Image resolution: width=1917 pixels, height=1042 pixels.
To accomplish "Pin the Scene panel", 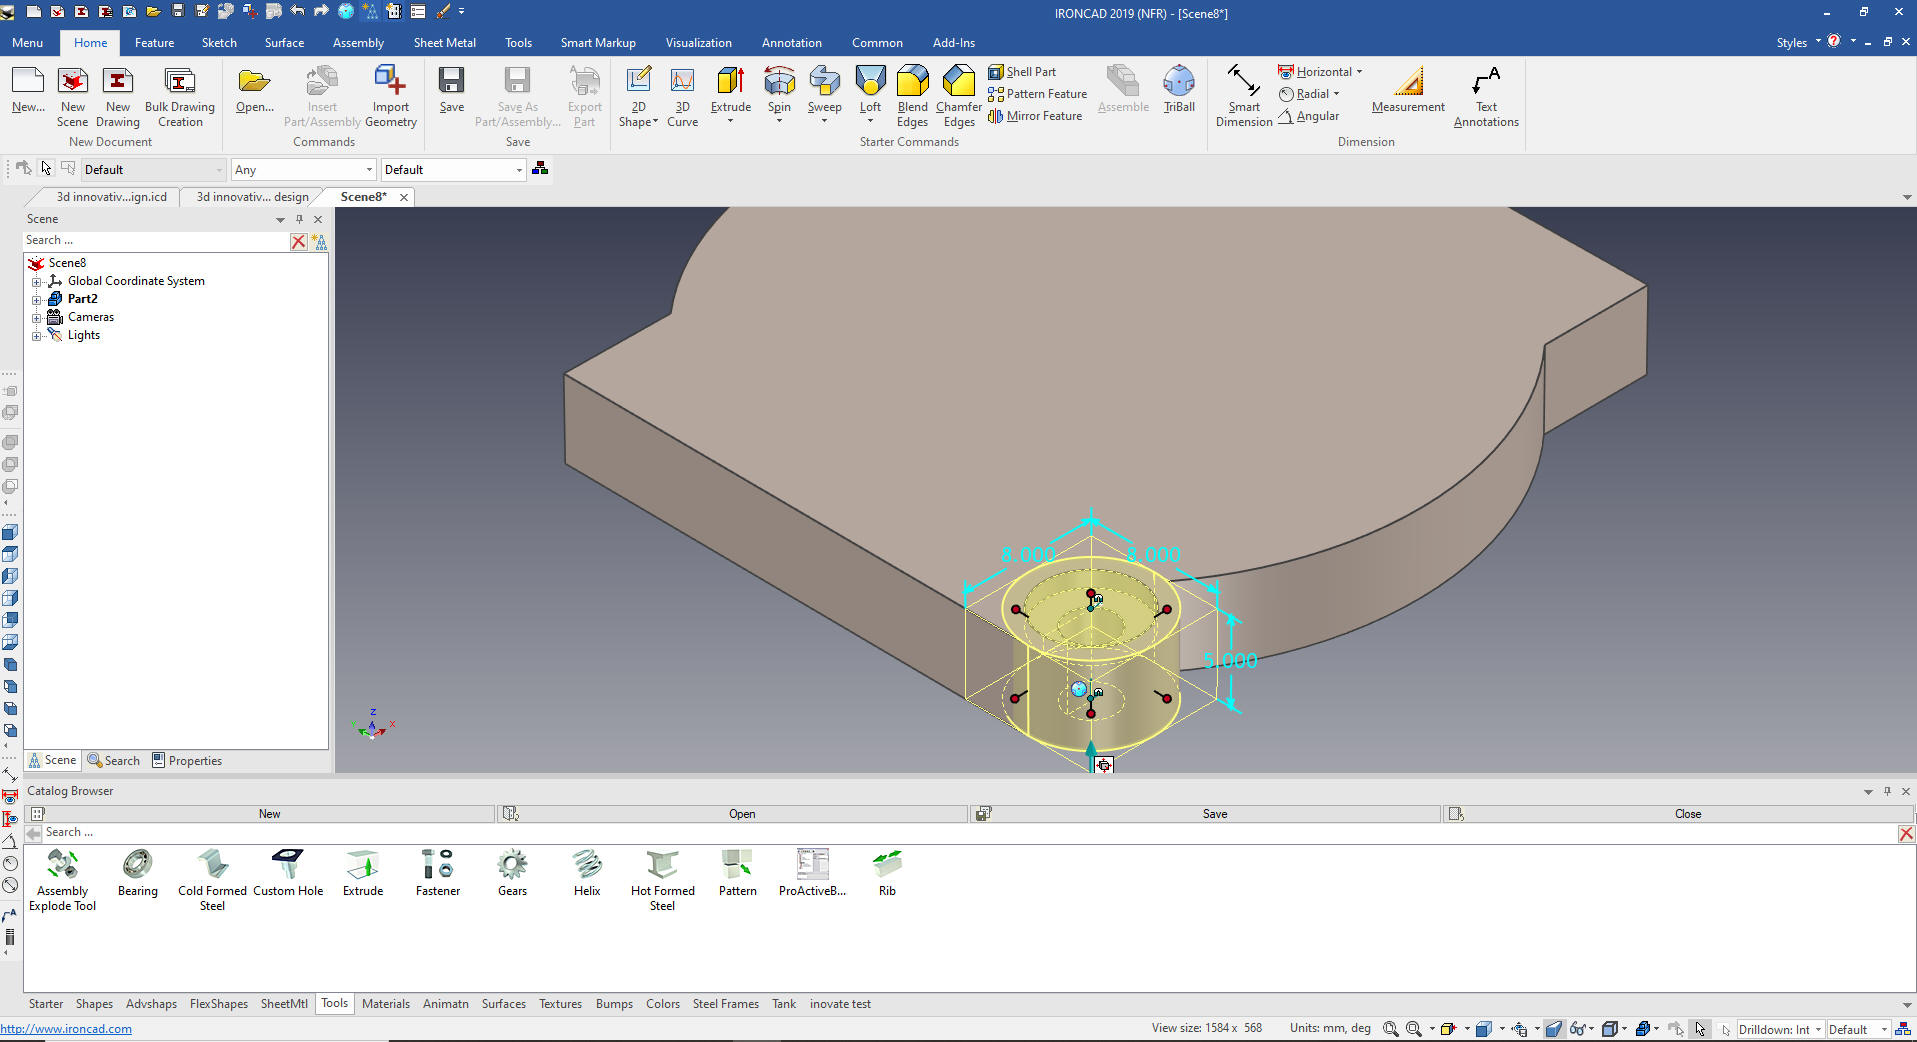I will pos(299,219).
